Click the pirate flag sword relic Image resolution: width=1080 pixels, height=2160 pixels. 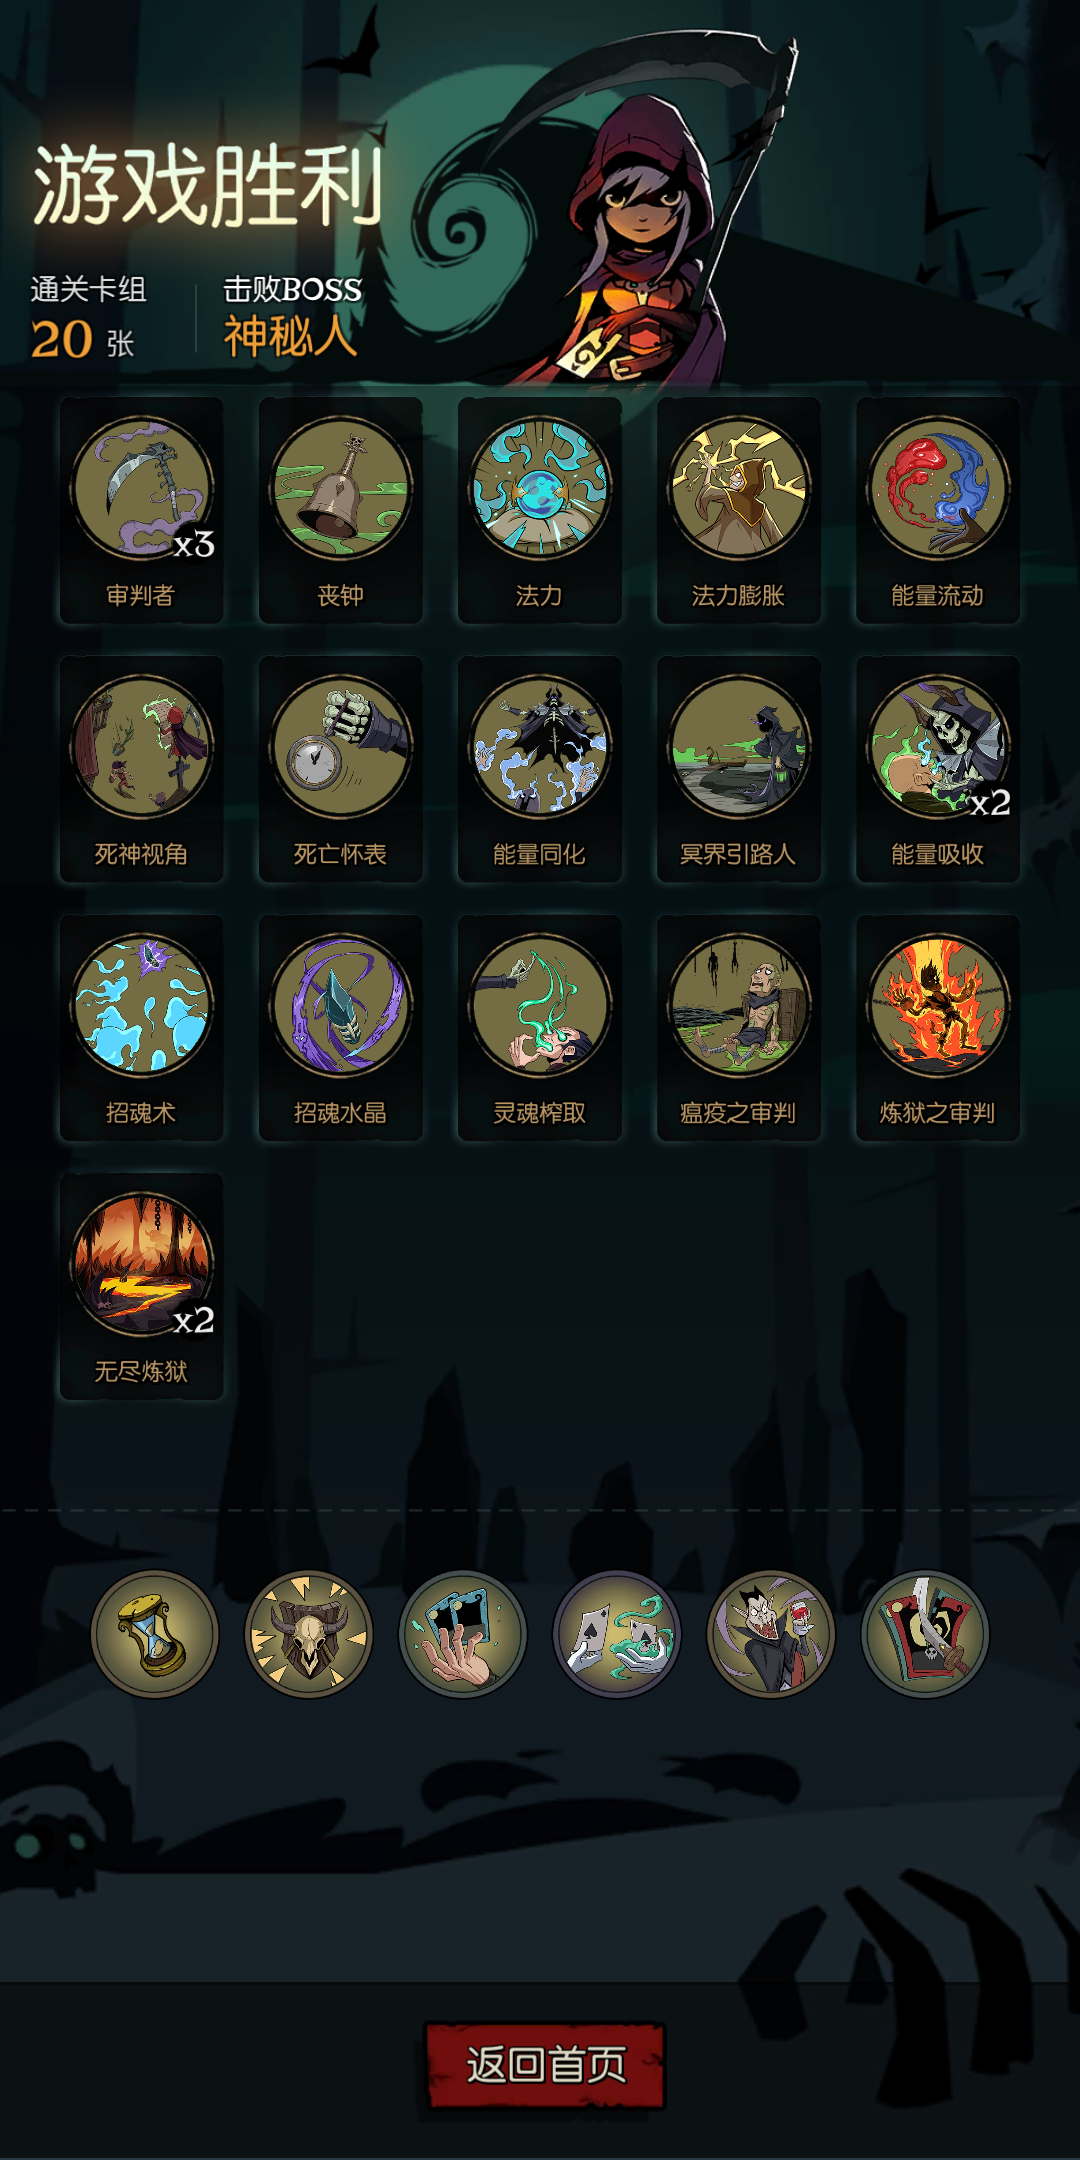click(925, 1634)
